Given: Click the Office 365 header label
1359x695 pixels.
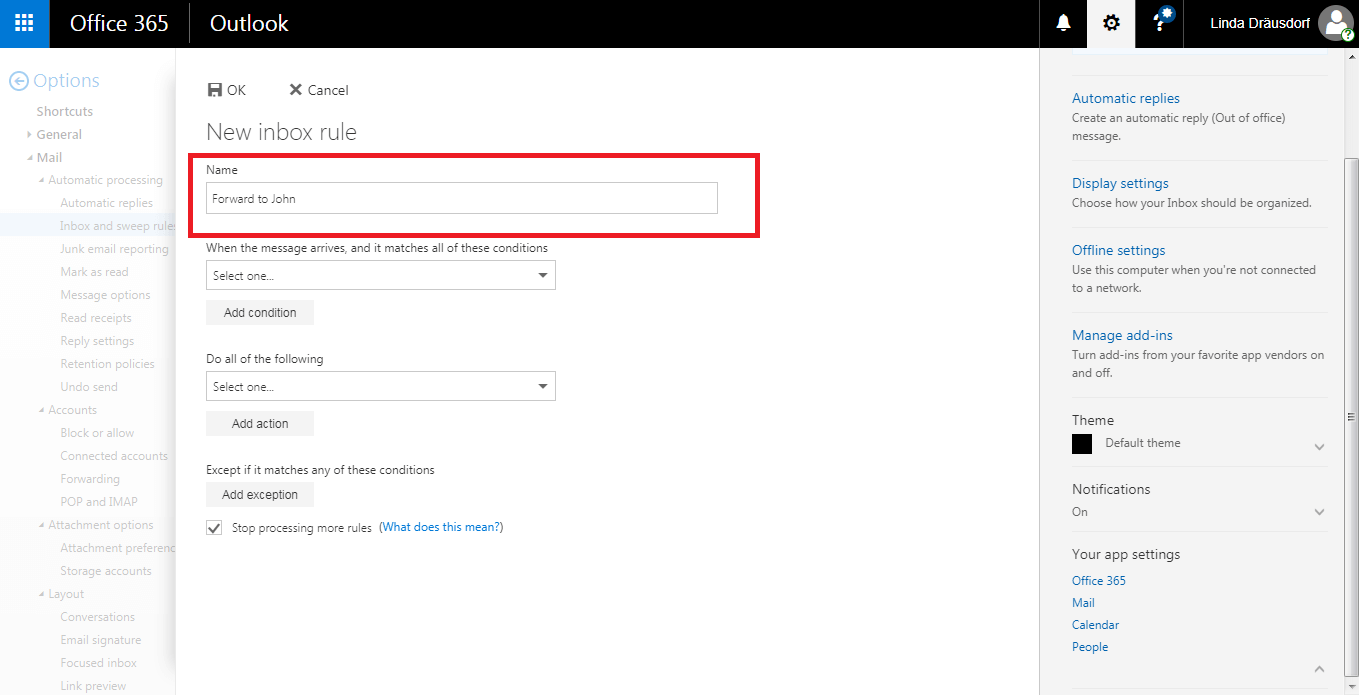Looking at the screenshot, I should pyautogui.click(x=119, y=23).
